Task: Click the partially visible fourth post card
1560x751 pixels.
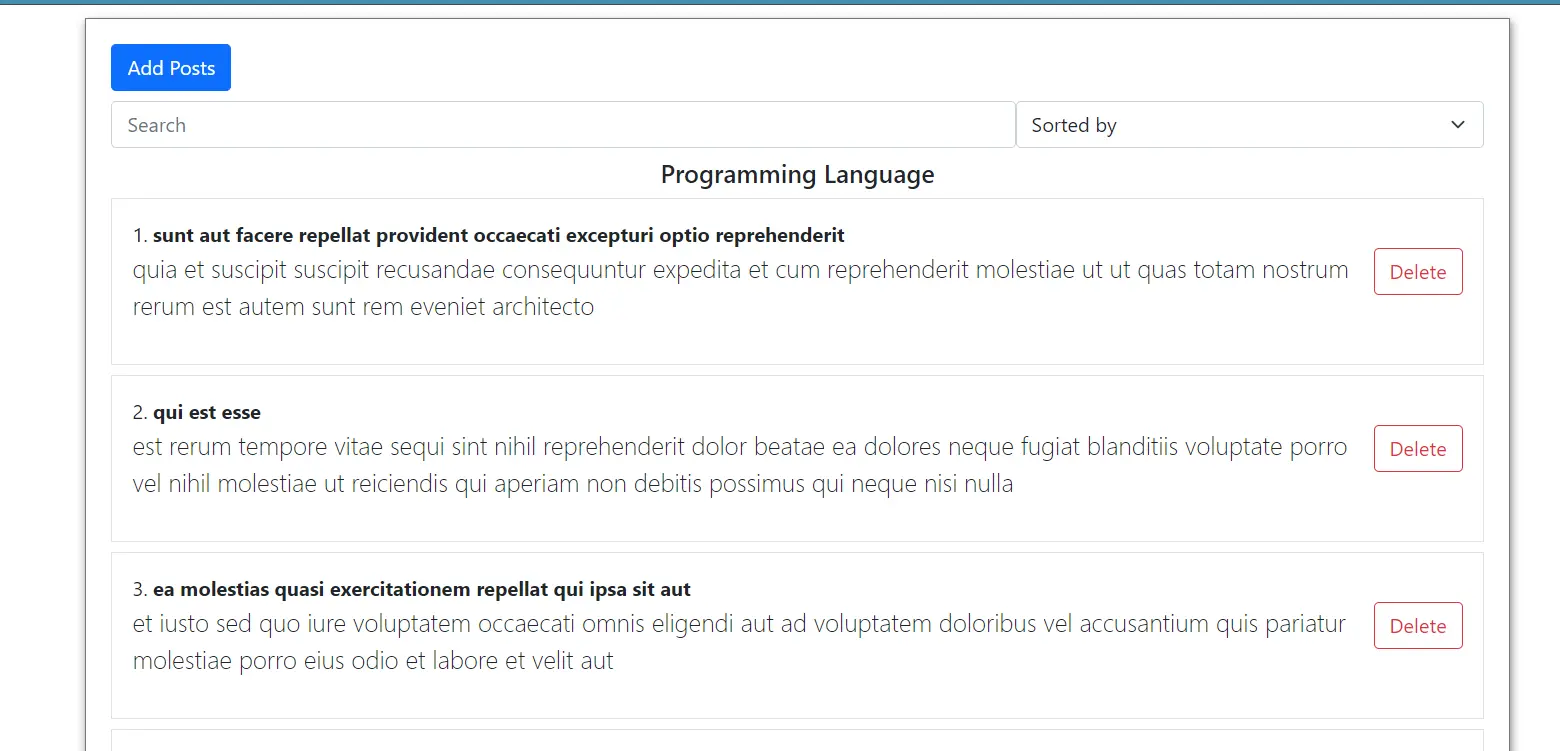Action: pyautogui.click(x=797, y=741)
